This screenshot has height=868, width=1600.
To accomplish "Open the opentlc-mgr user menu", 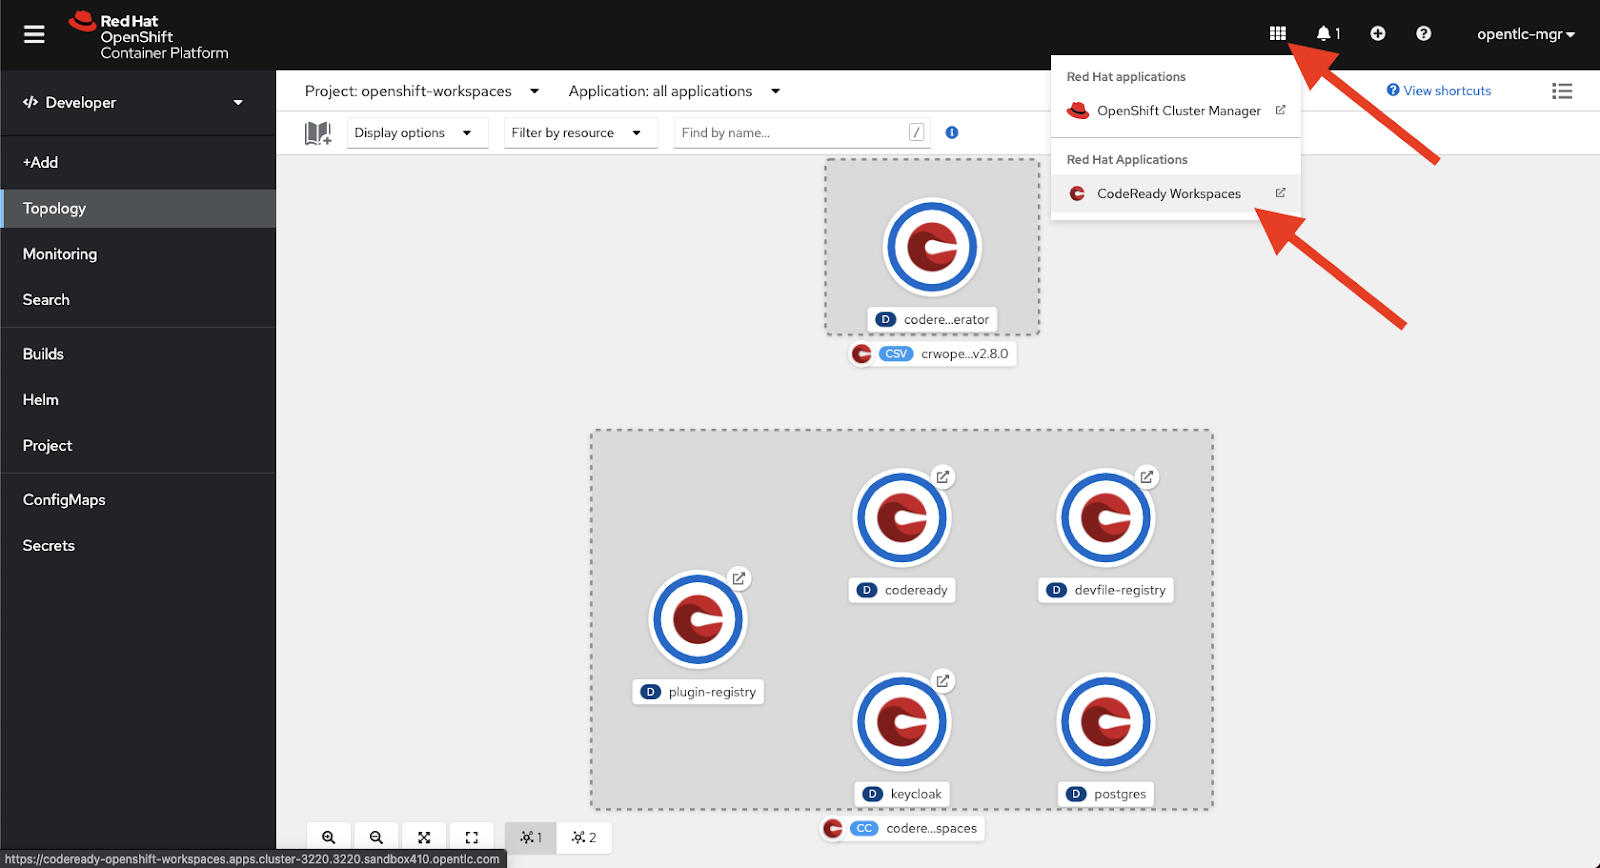I will [1525, 34].
